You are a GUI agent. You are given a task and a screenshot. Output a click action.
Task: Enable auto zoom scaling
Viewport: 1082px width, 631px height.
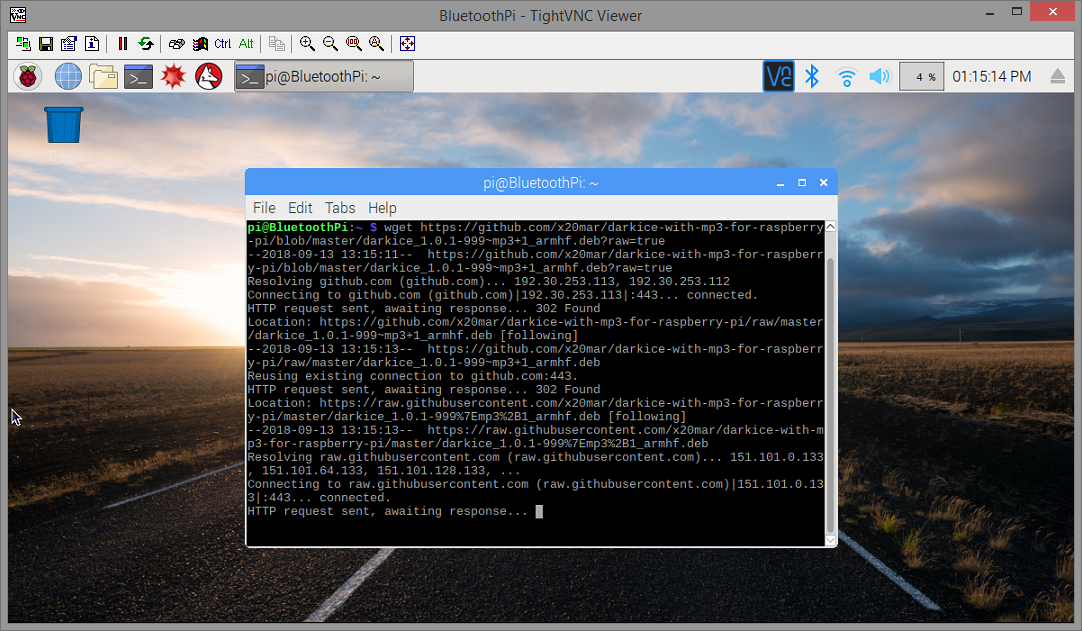click(376, 43)
